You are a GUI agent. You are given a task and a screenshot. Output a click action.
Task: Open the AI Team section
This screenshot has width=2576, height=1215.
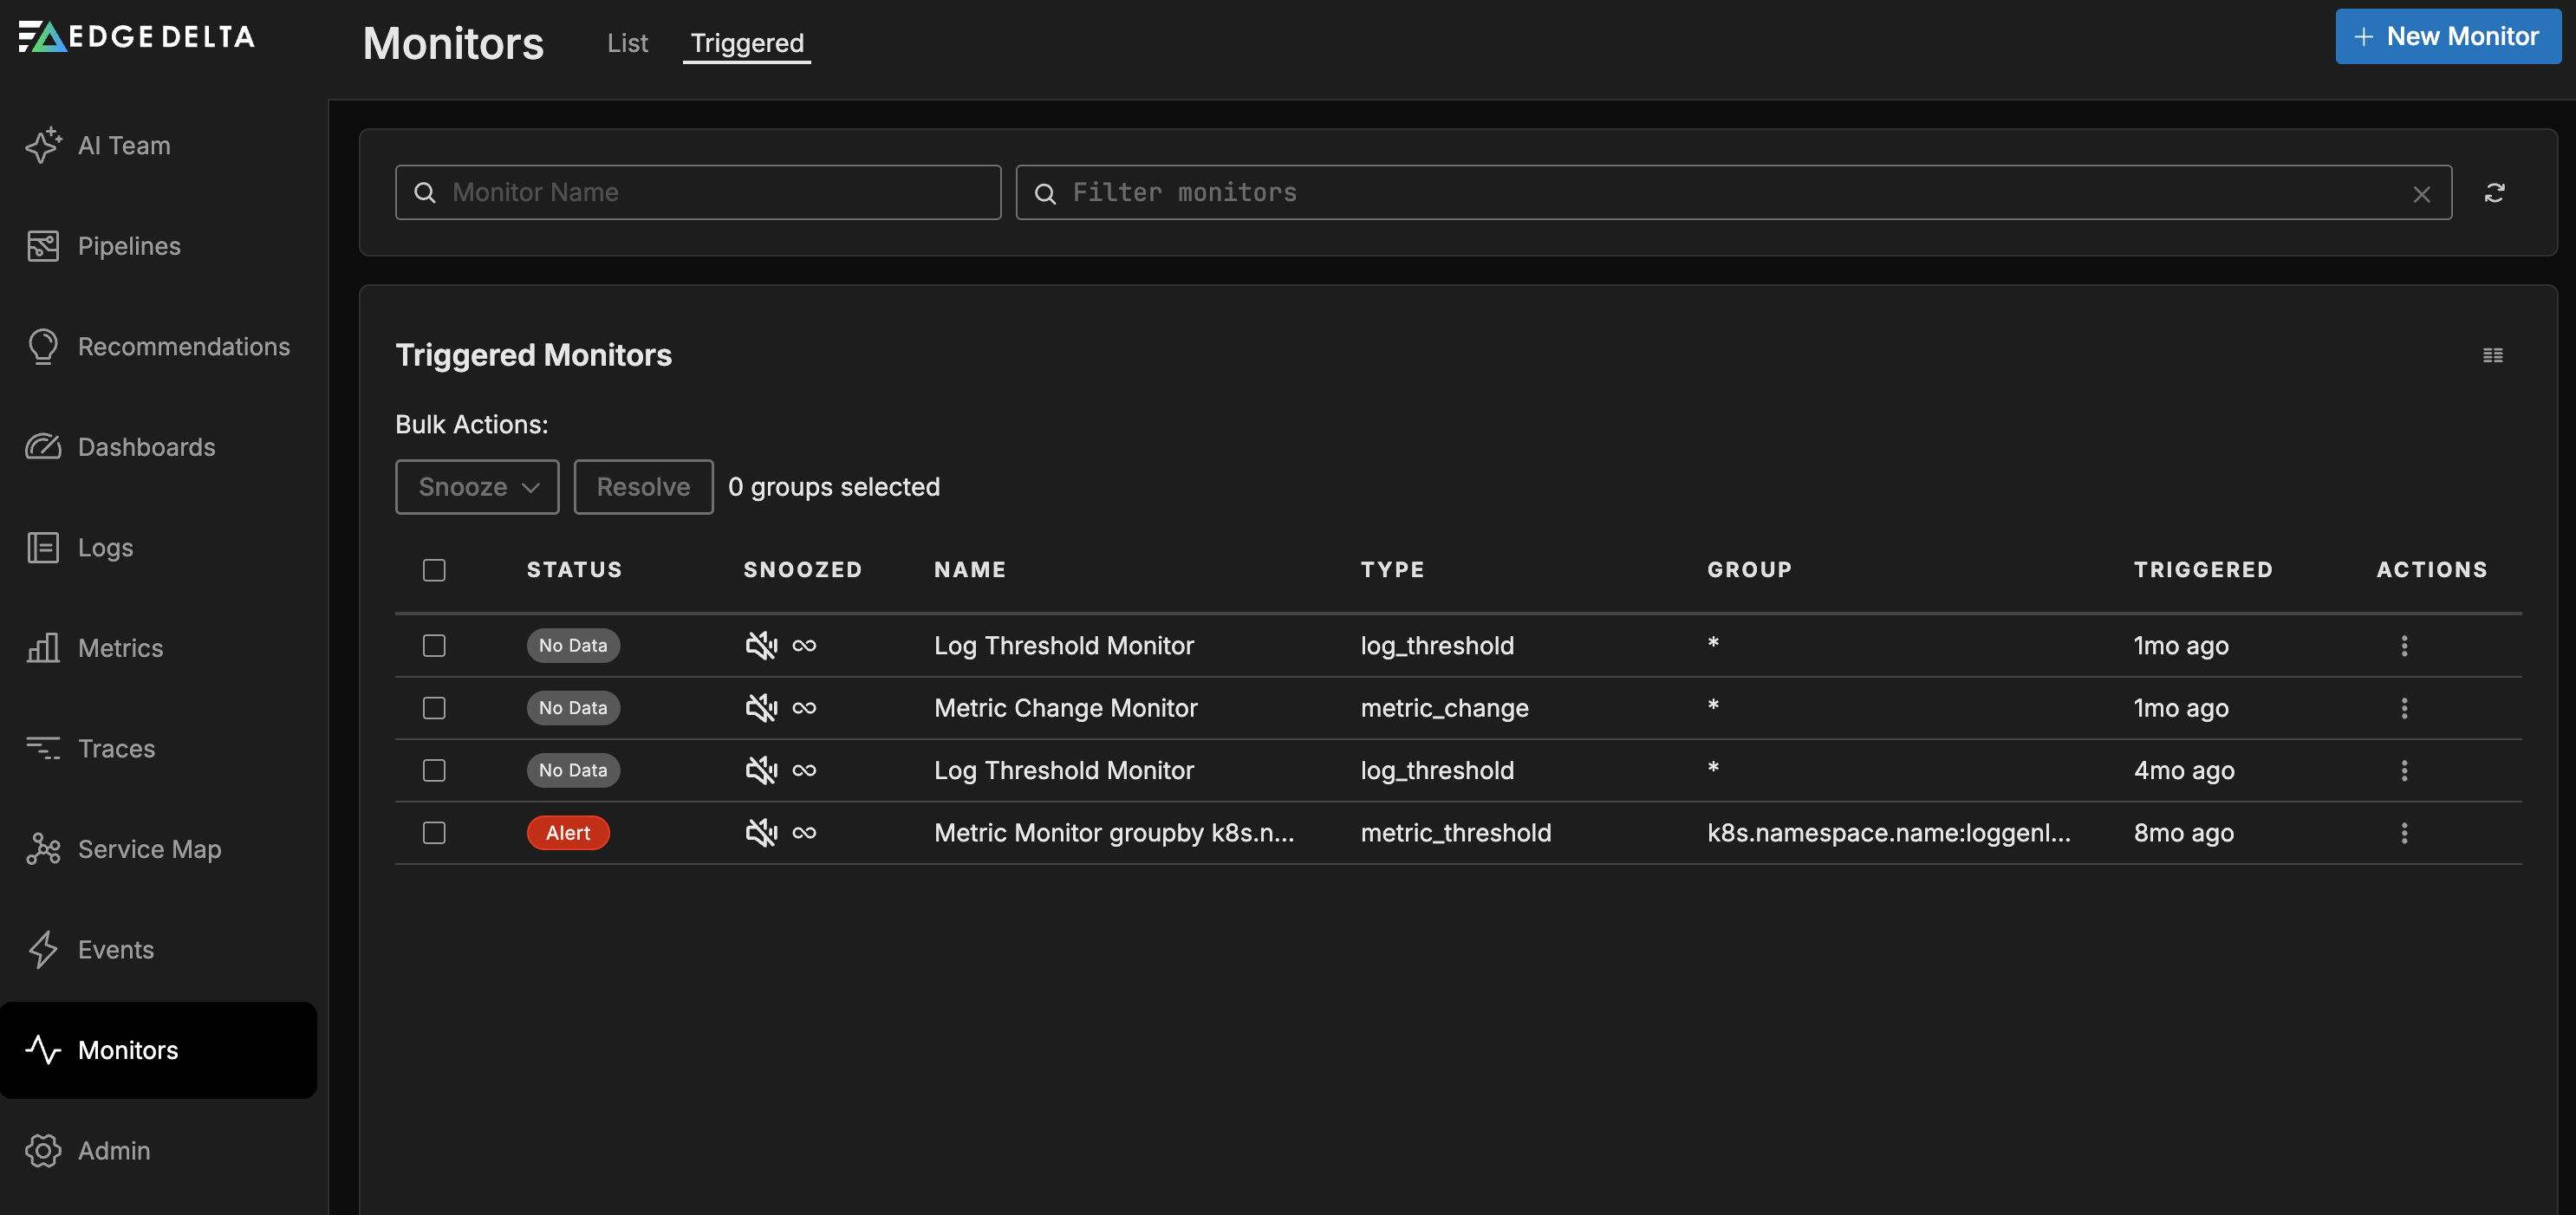click(x=124, y=144)
